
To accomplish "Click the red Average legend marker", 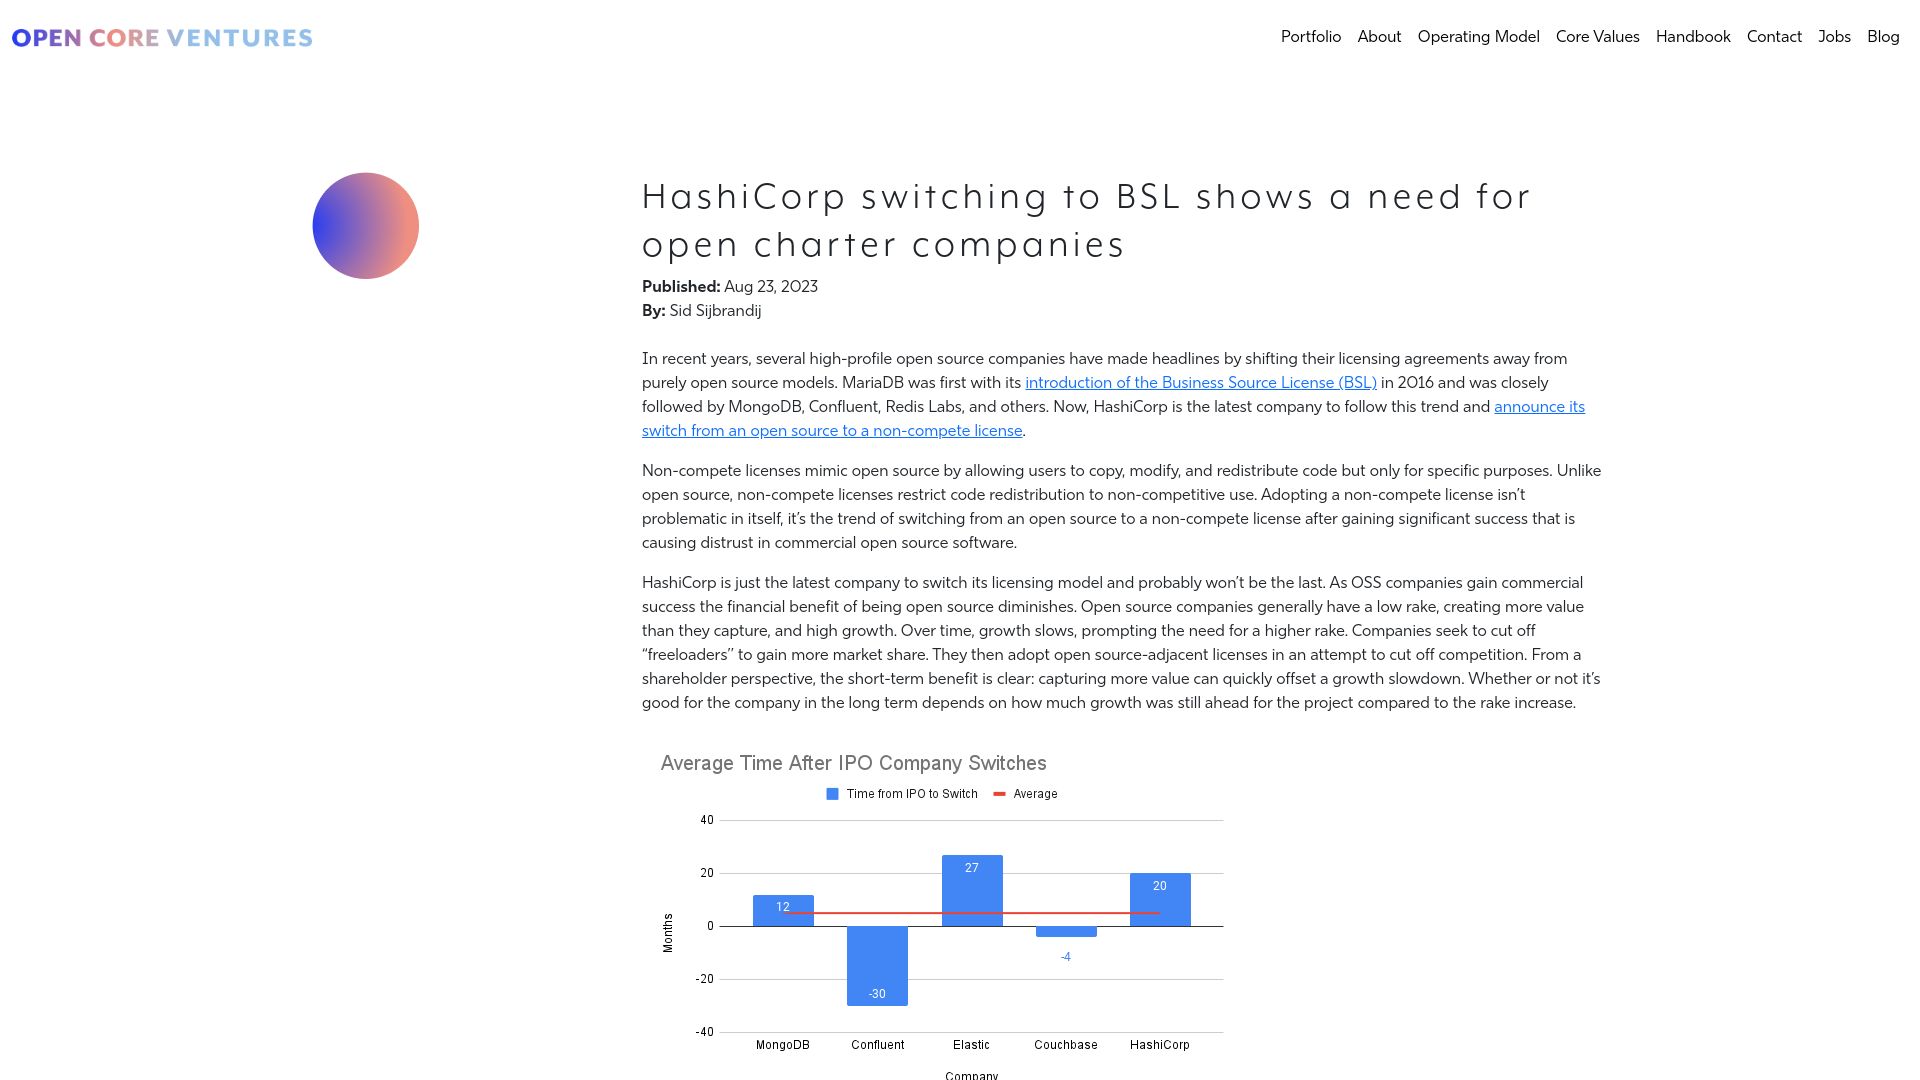I will click(x=999, y=794).
